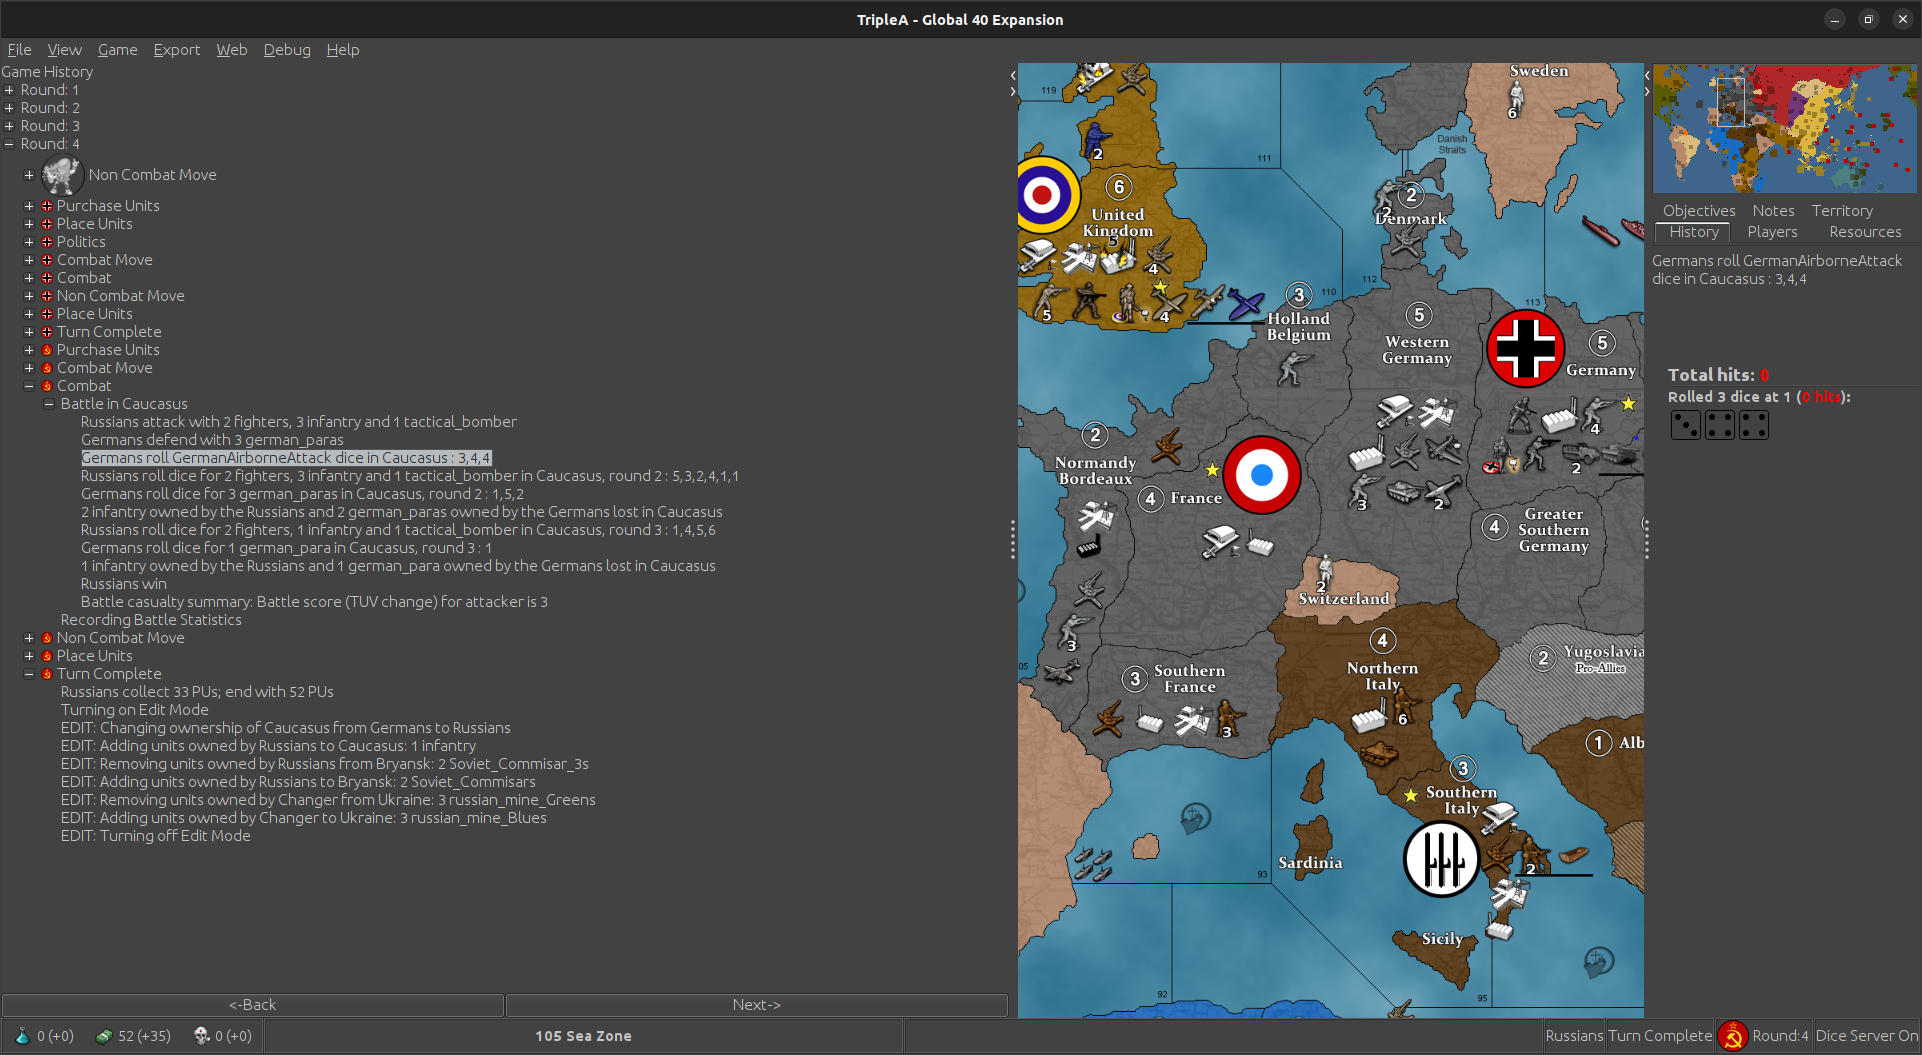Click the Dice Server On status label
The image size is (1922, 1055).
(x=1866, y=1036)
